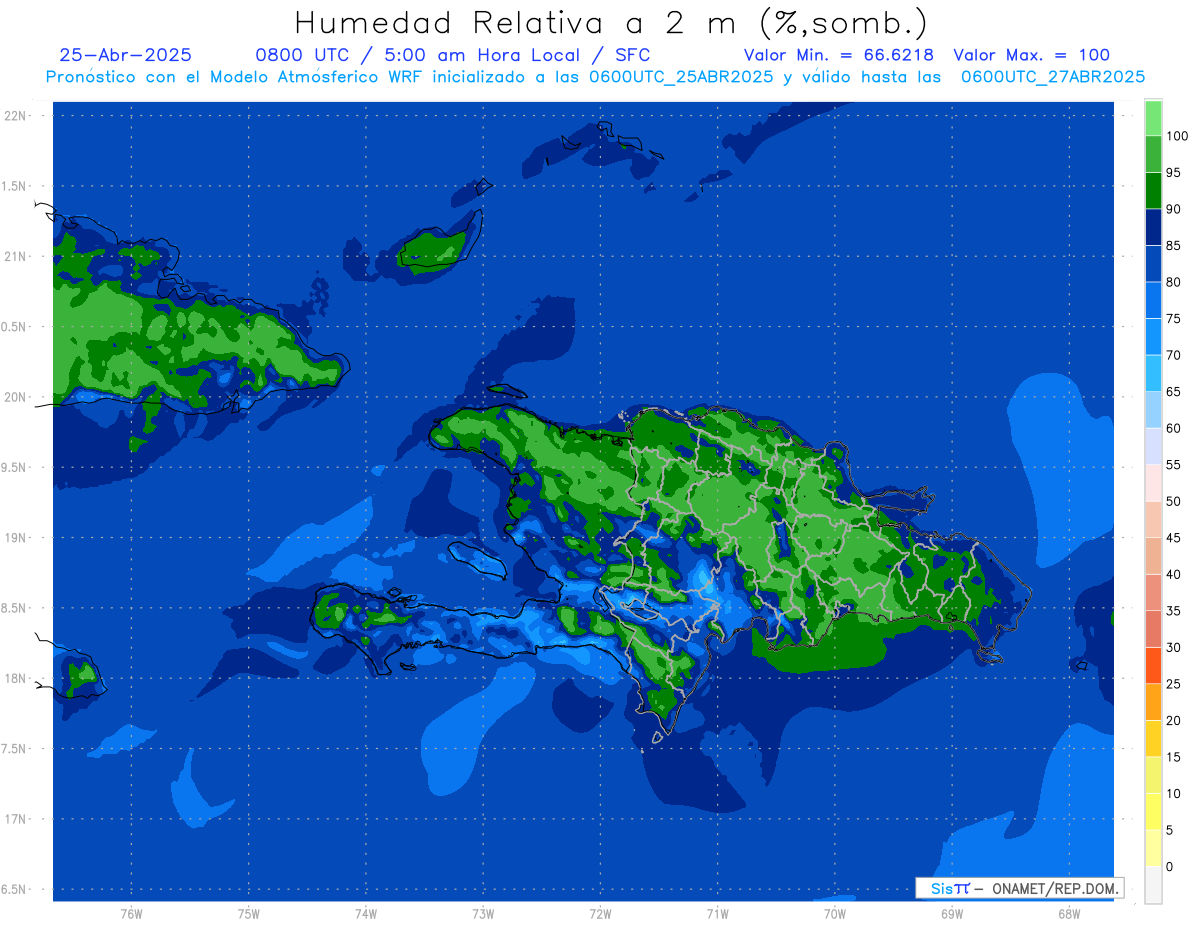The width and height of the screenshot is (1200, 927).
Task: Pick the orange swatch between 25 and 20
Action: [x=1153, y=702]
